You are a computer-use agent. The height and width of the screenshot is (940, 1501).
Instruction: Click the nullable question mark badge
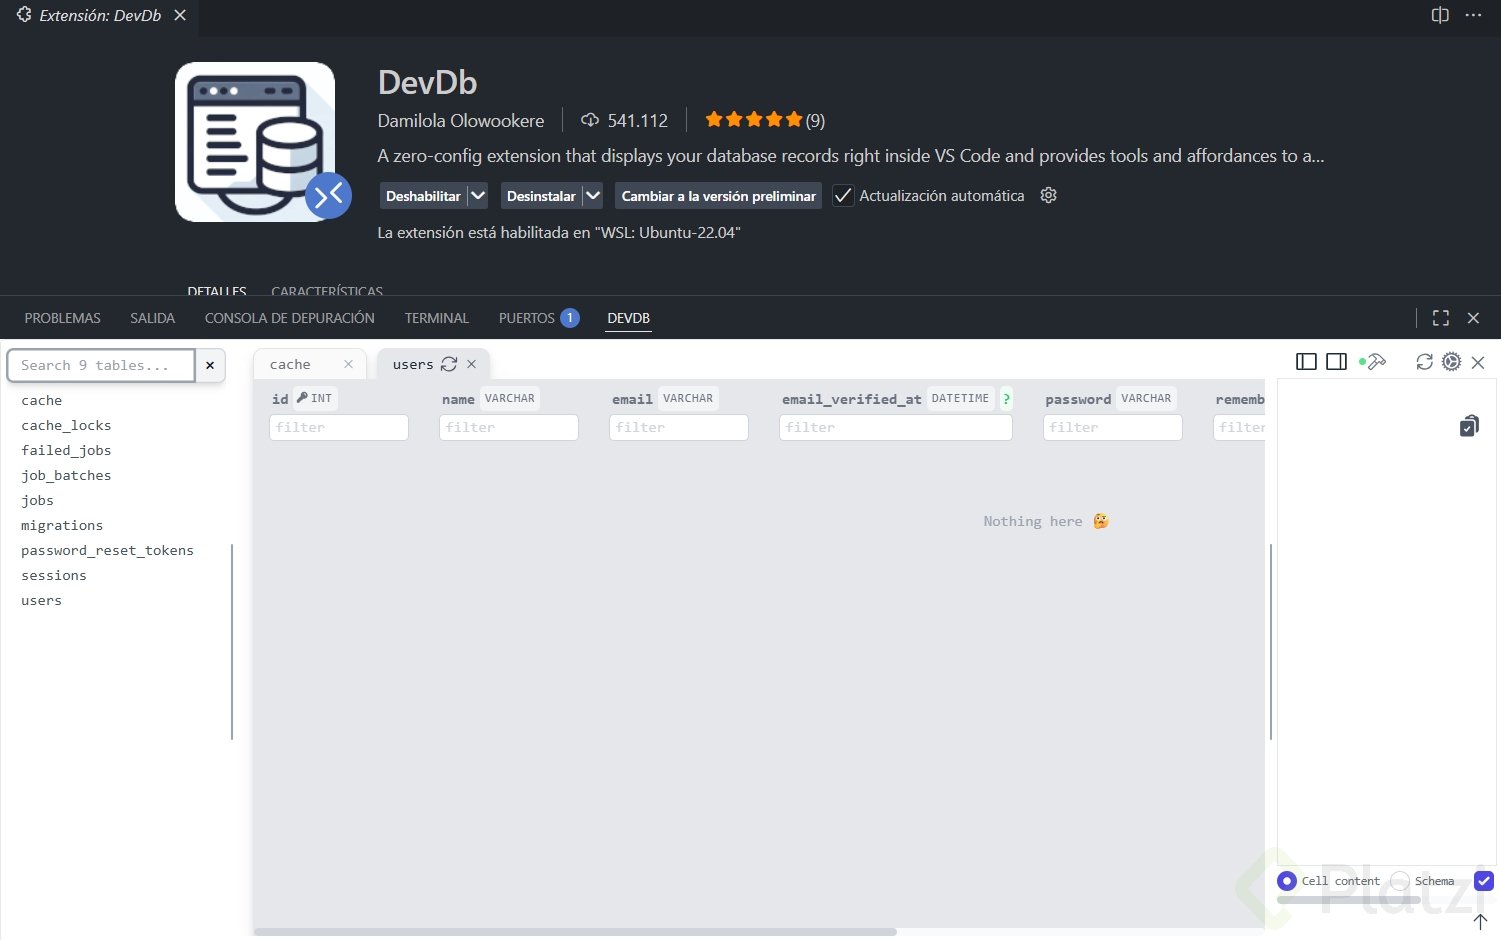tap(1006, 398)
